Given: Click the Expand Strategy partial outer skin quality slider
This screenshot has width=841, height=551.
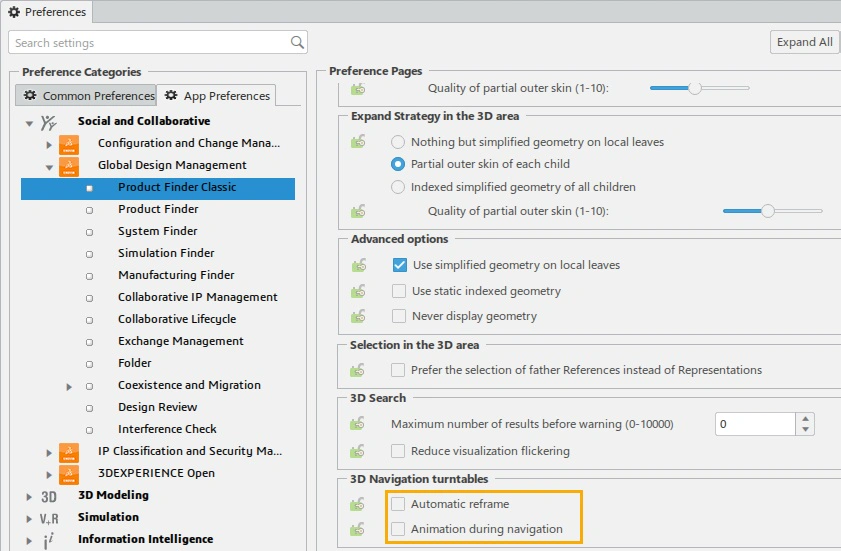Looking at the screenshot, I should click(x=768, y=211).
